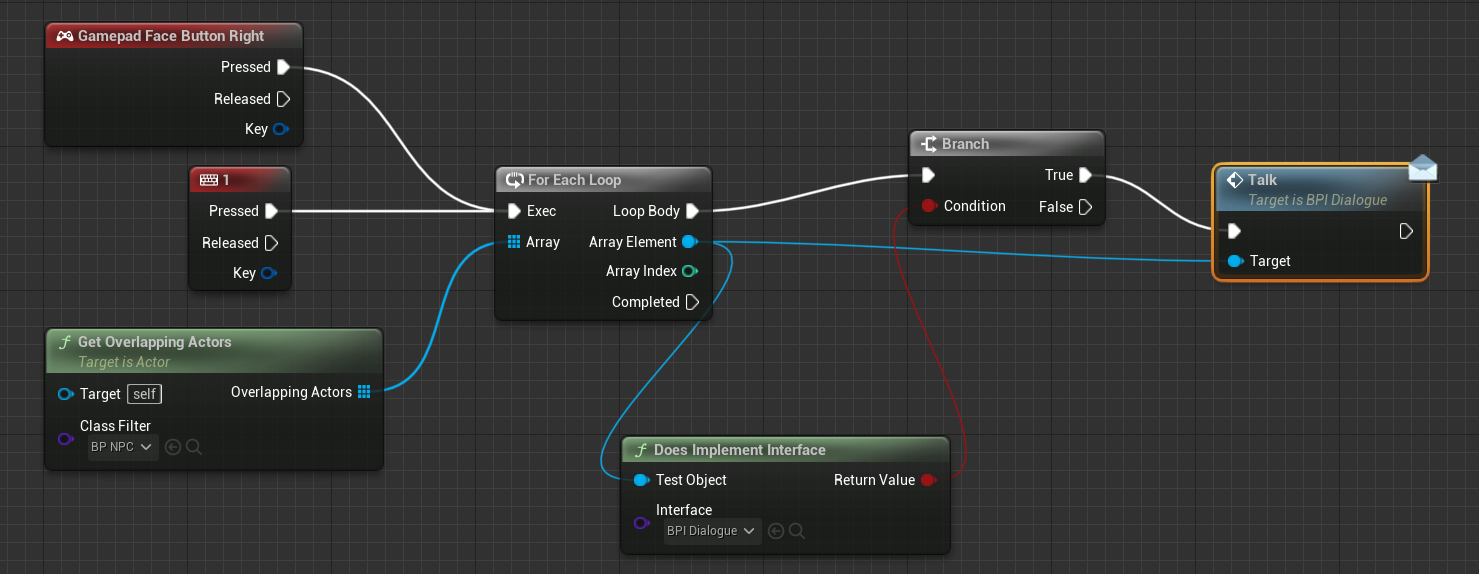Select the Gamepad Face Button Right node title
The height and width of the screenshot is (574, 1479).
[x=171, y=36]
